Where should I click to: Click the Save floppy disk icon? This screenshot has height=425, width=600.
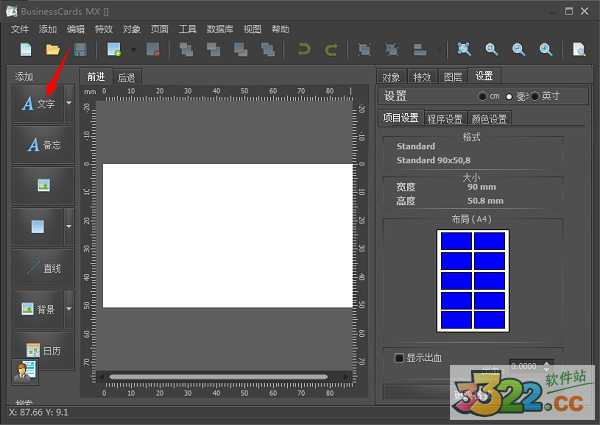click(80, 50)
